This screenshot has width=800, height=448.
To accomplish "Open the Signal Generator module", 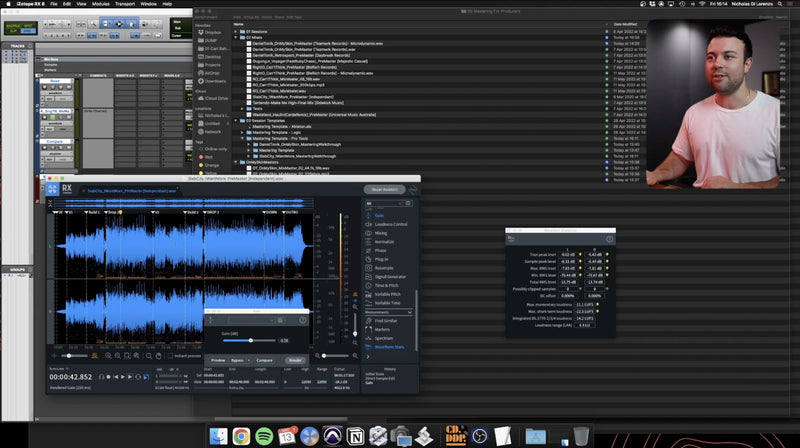I will tap(392, 276).
